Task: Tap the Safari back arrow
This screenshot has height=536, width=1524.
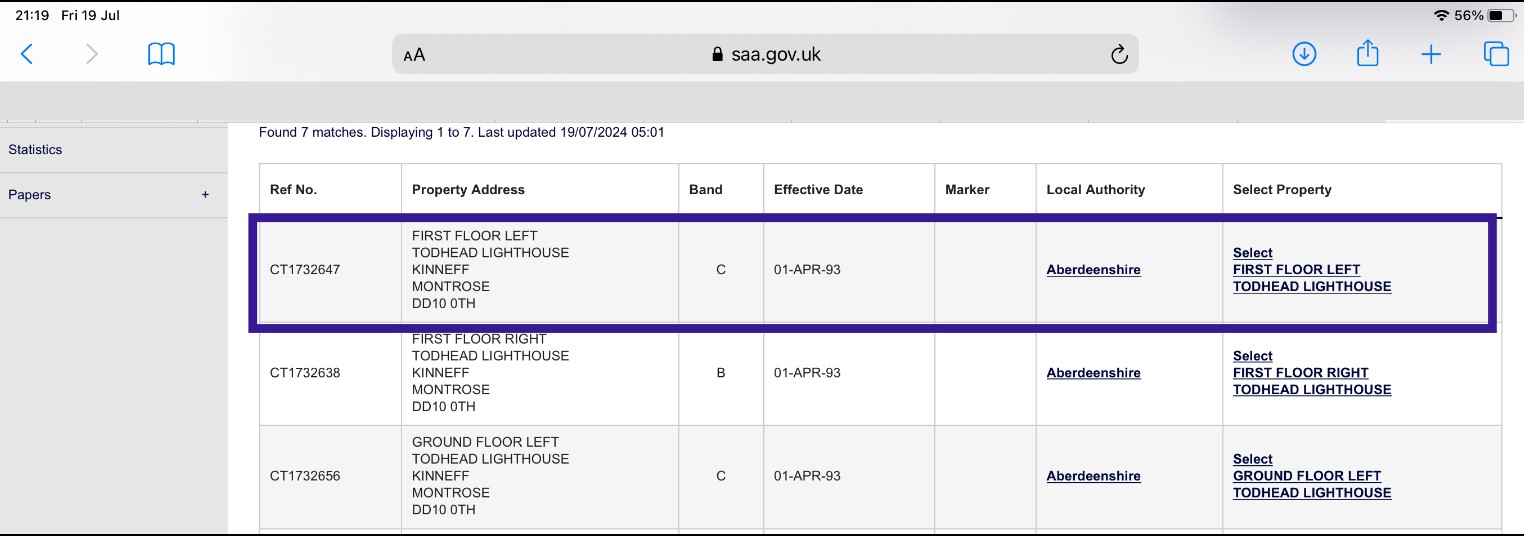Action: (x=27, y=54)
